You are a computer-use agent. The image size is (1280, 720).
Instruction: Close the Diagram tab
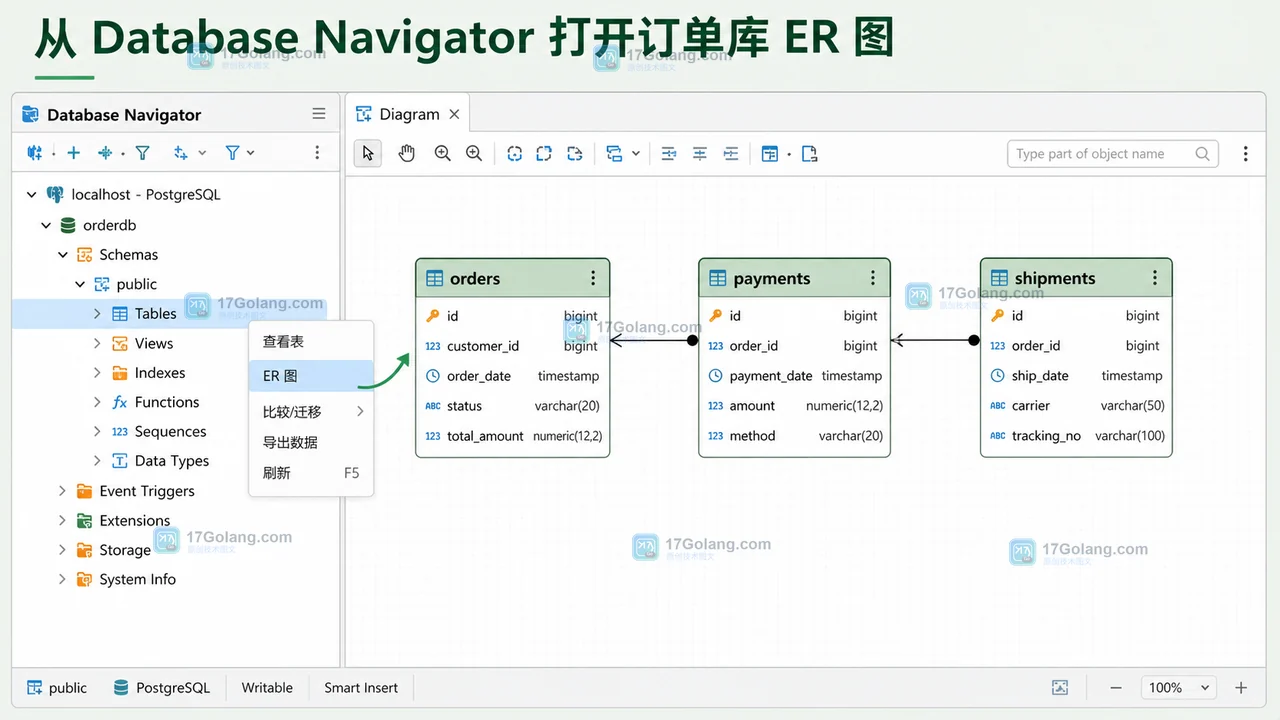[454, 114]
